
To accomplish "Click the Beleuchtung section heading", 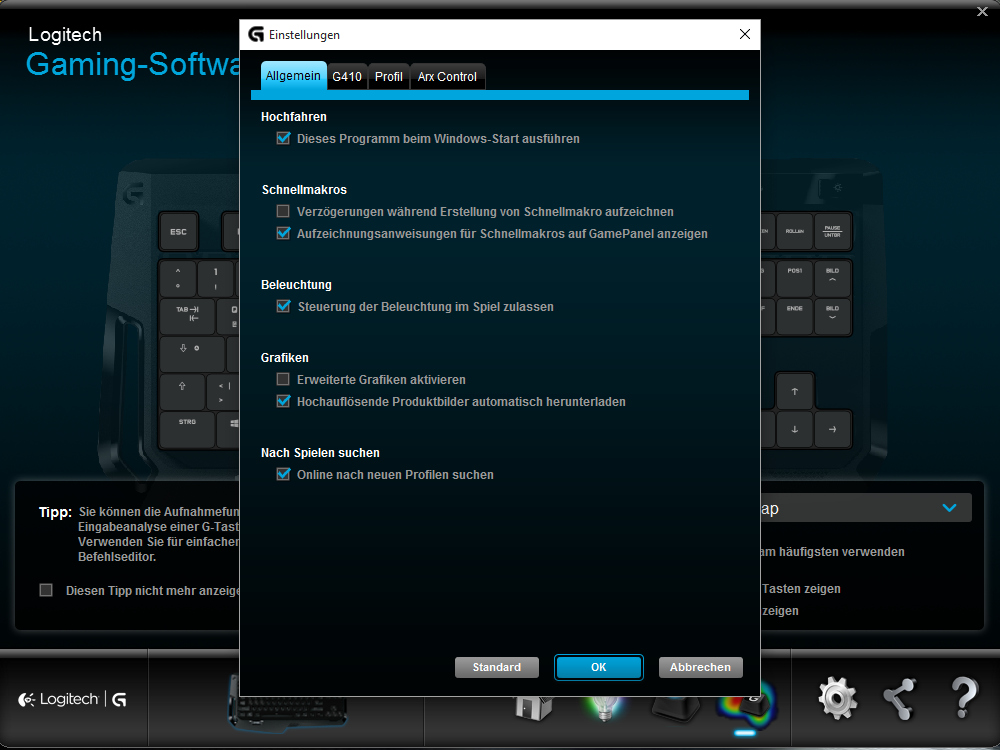I will pyautogui.click(x=296, y=284).
